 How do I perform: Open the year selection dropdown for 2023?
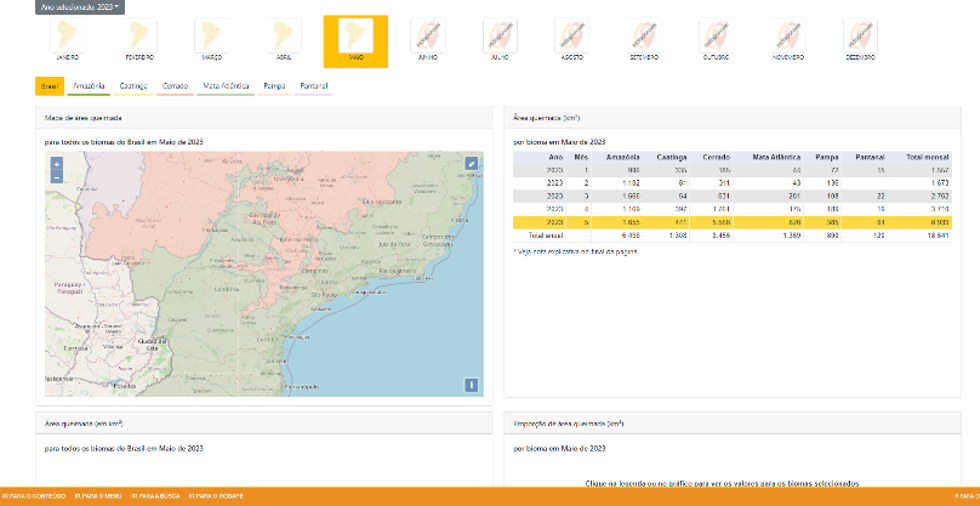tap(79, 7)
